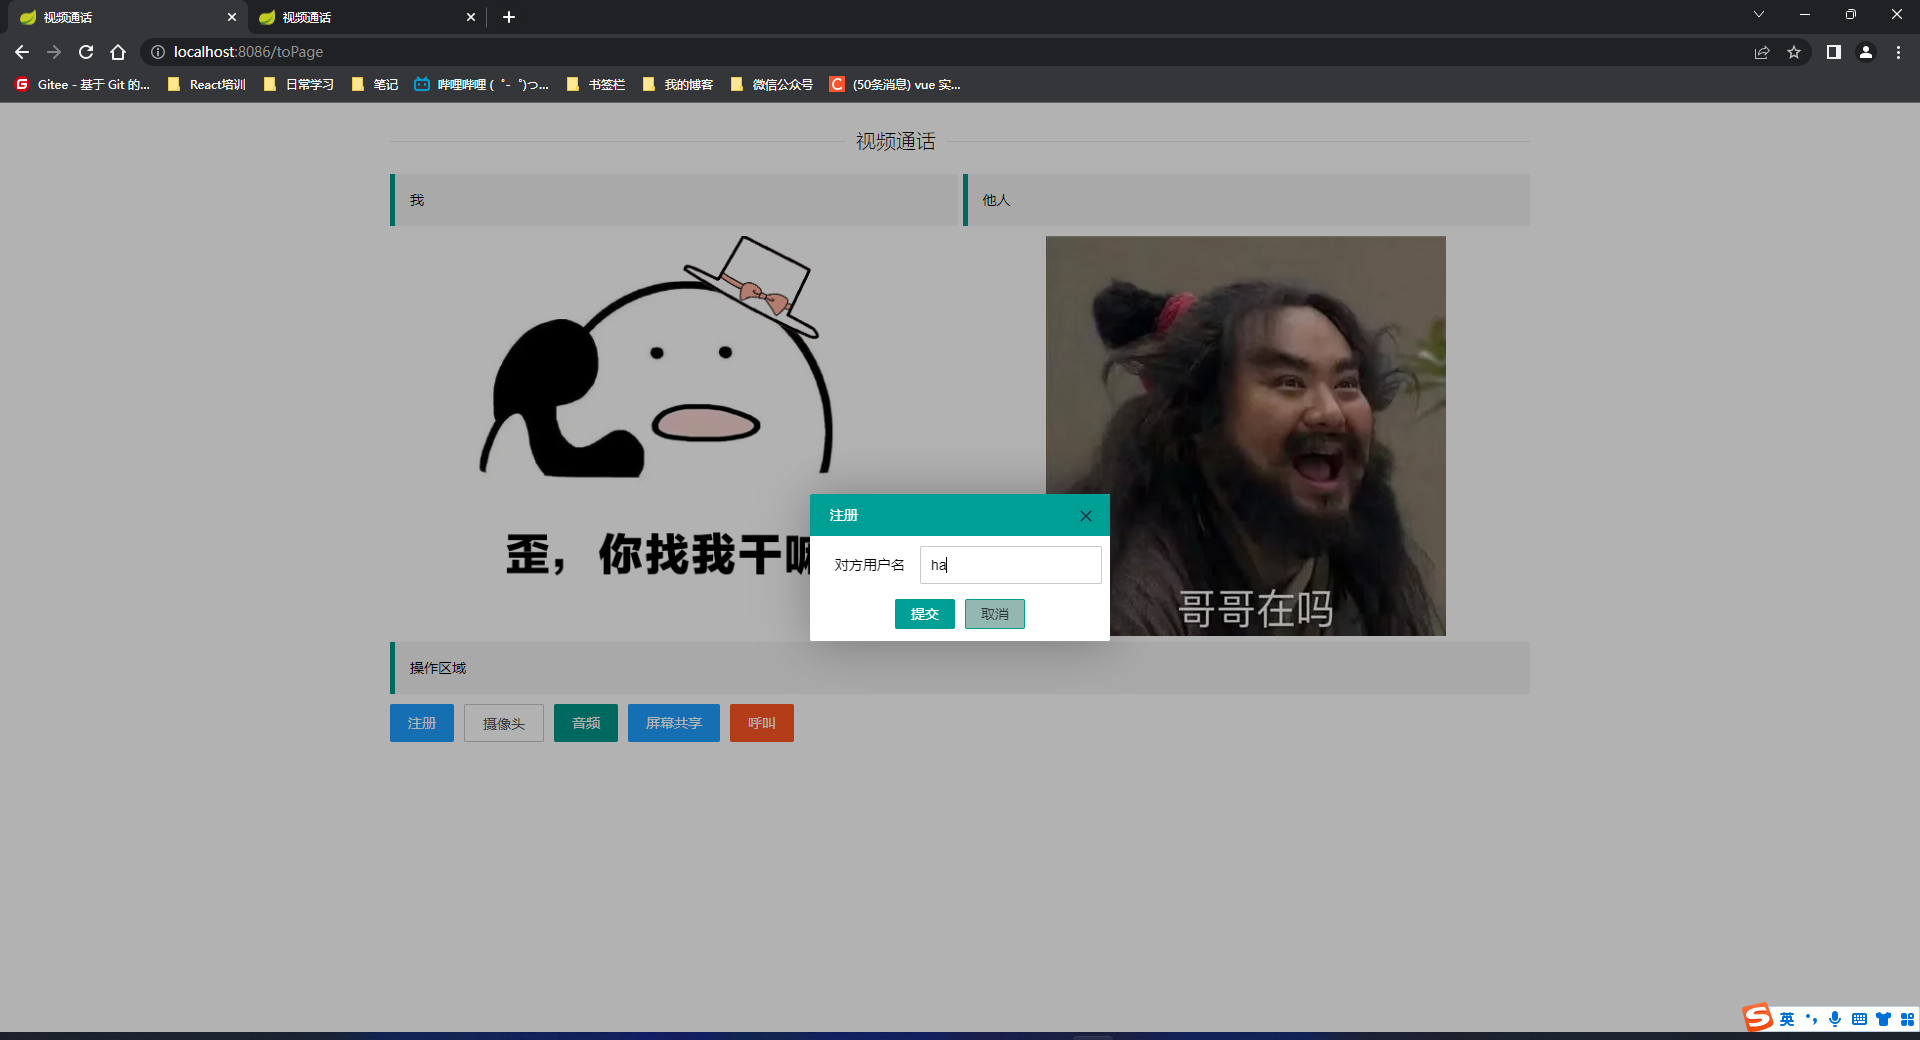Open Sogou soft keyboard icon
The height and width of the screenshot is (1040, 1920).
pyautogui.click(x=1859, y=1019)
